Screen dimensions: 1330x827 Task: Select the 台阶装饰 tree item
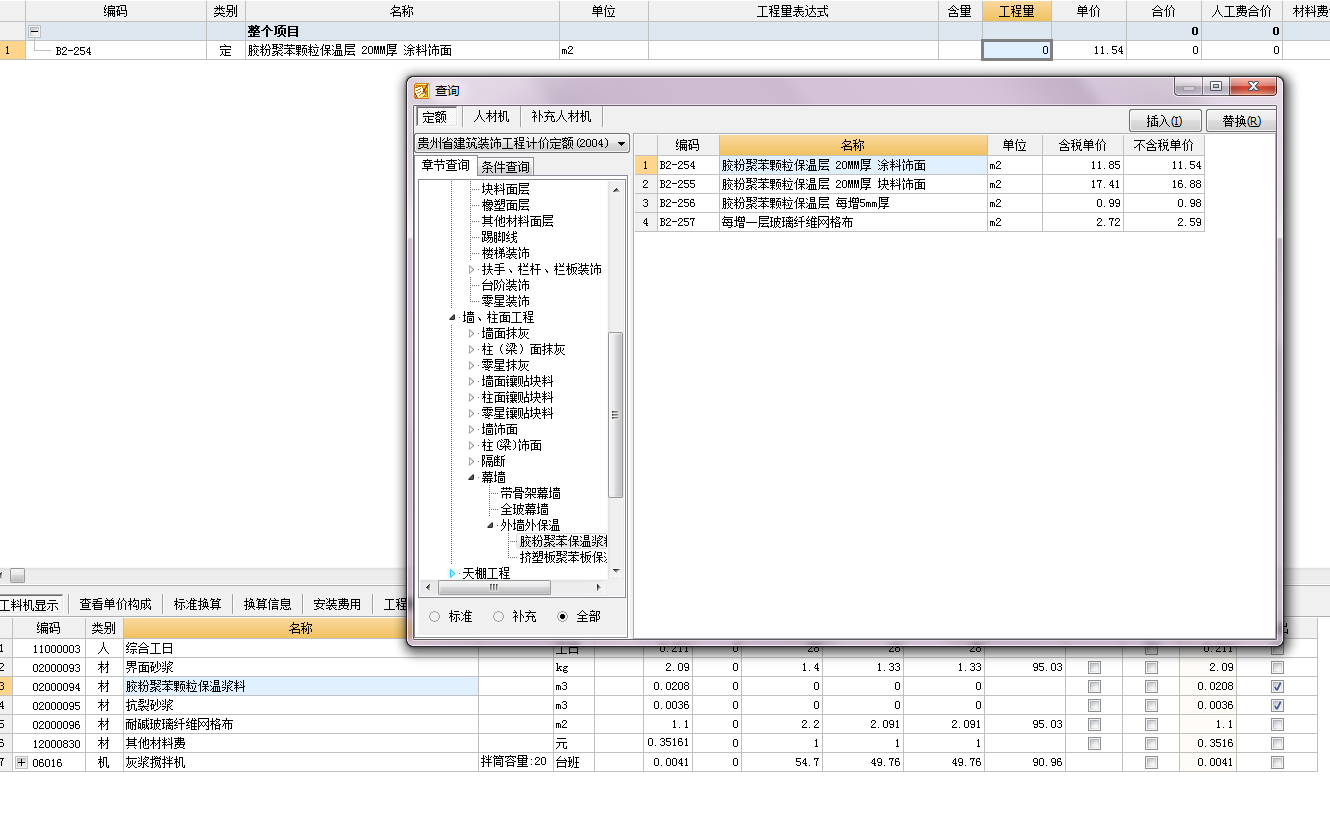pos(505,285)
